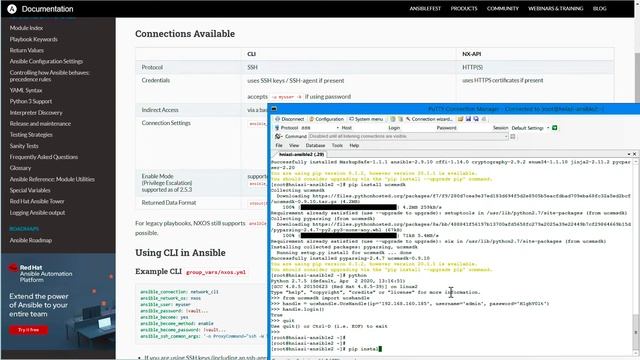The image size is (640, 360).
Task: Open the Database menu
Action: point(315,145)
